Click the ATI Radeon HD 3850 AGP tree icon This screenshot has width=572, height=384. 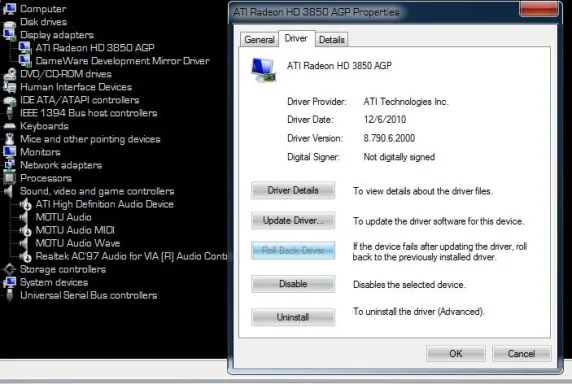tap(25, 48)
